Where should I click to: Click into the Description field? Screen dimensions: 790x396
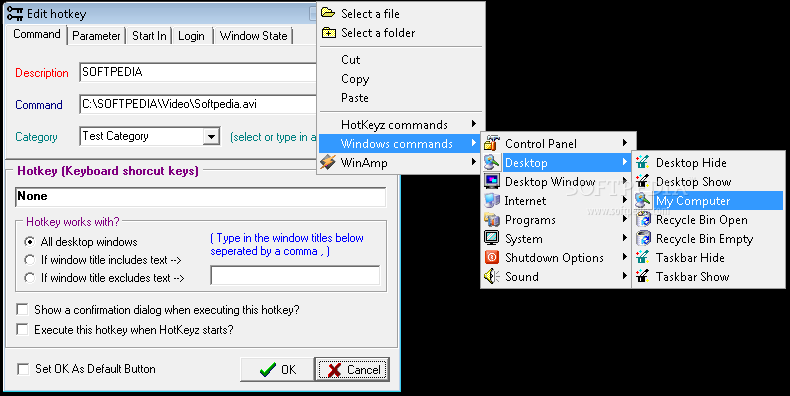click(x=198, y=72)
